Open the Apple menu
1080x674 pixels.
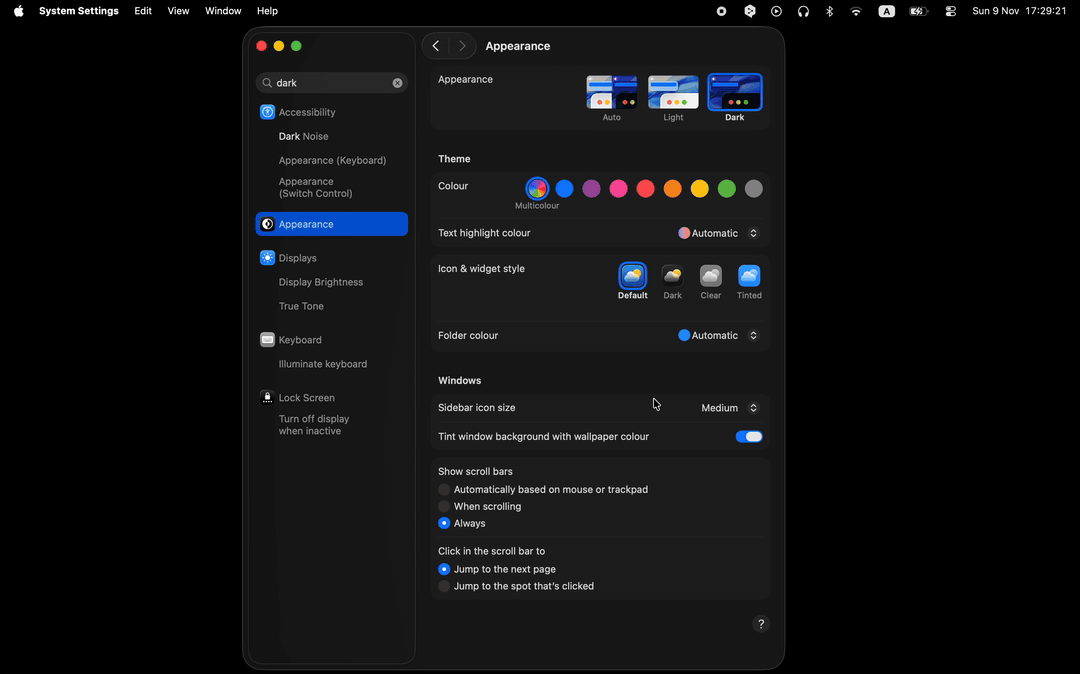[19, 11]
